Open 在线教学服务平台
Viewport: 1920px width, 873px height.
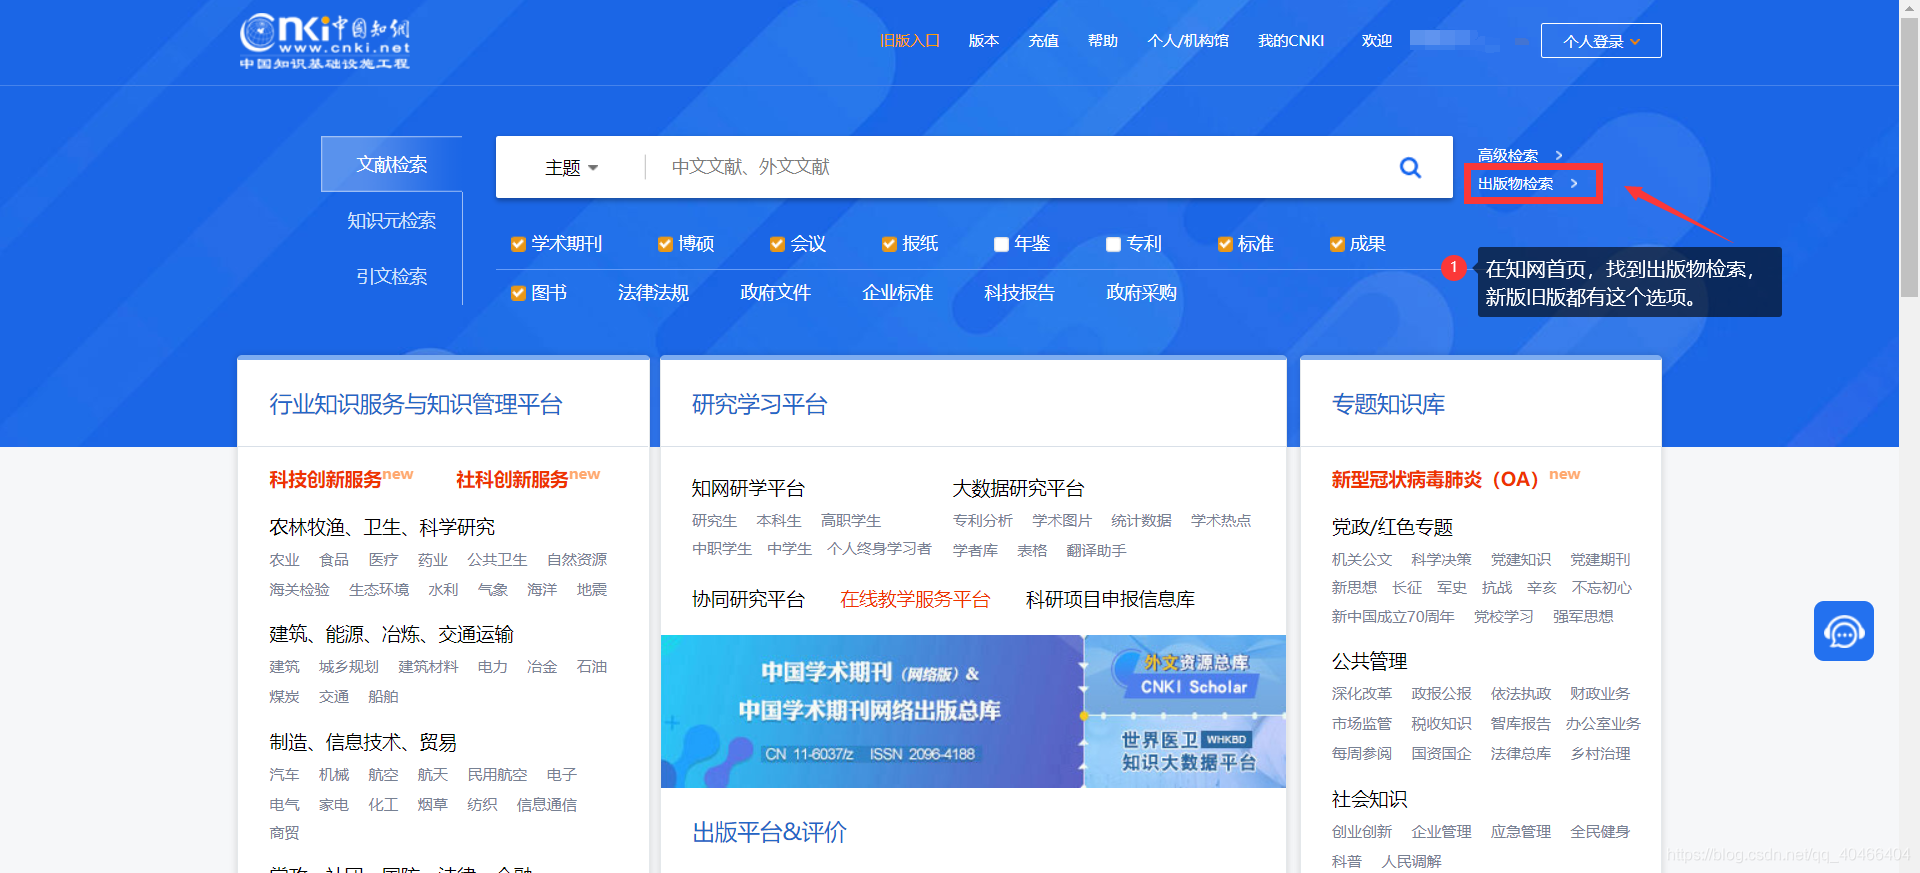click(915, 599)
